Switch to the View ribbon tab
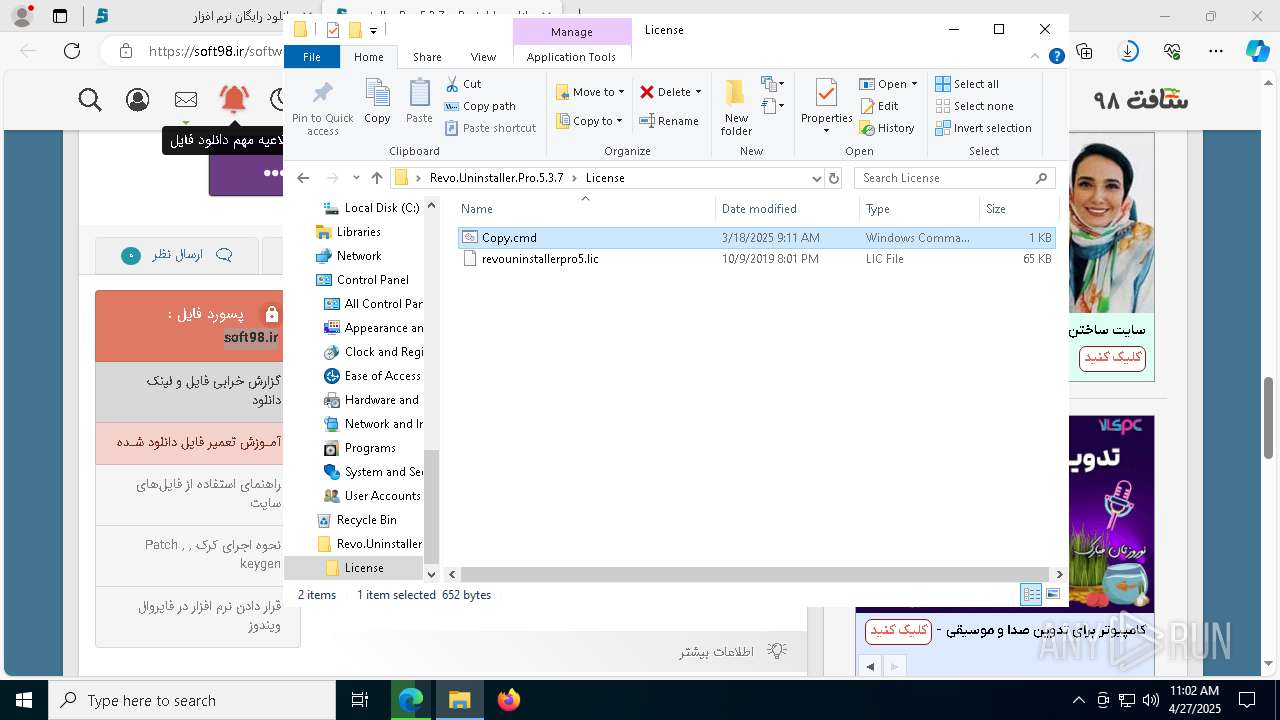 (x=483, y=57)
